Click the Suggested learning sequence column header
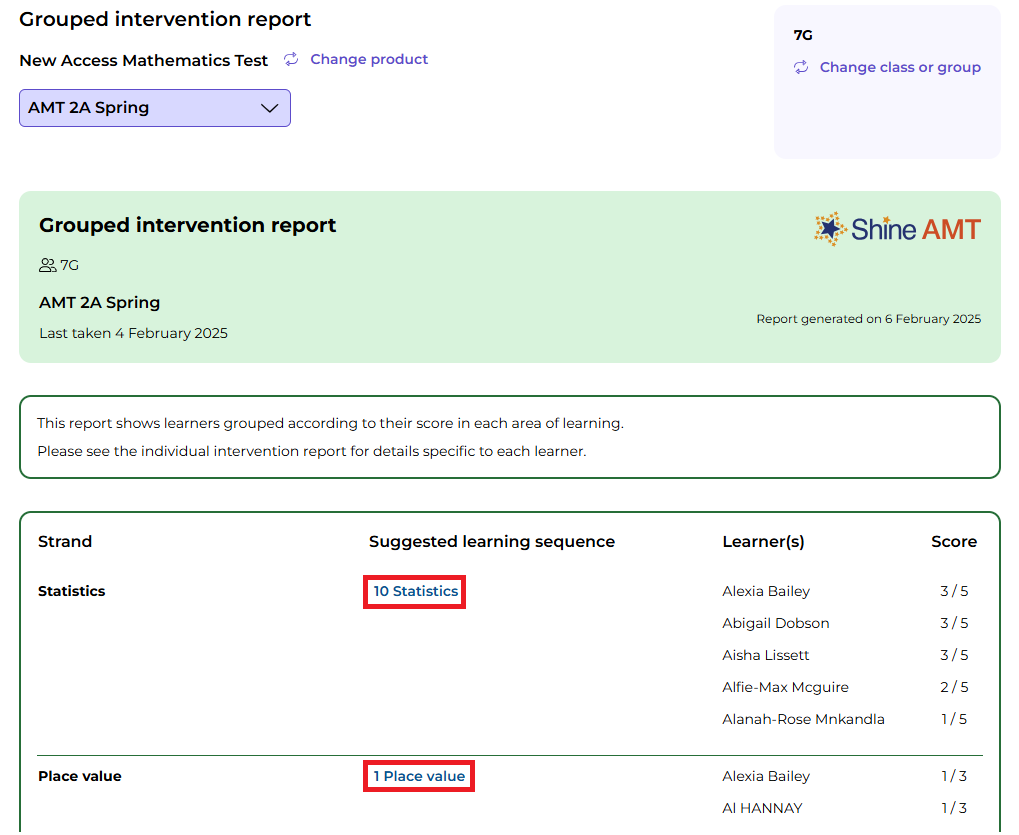 [x=491, y=542]
